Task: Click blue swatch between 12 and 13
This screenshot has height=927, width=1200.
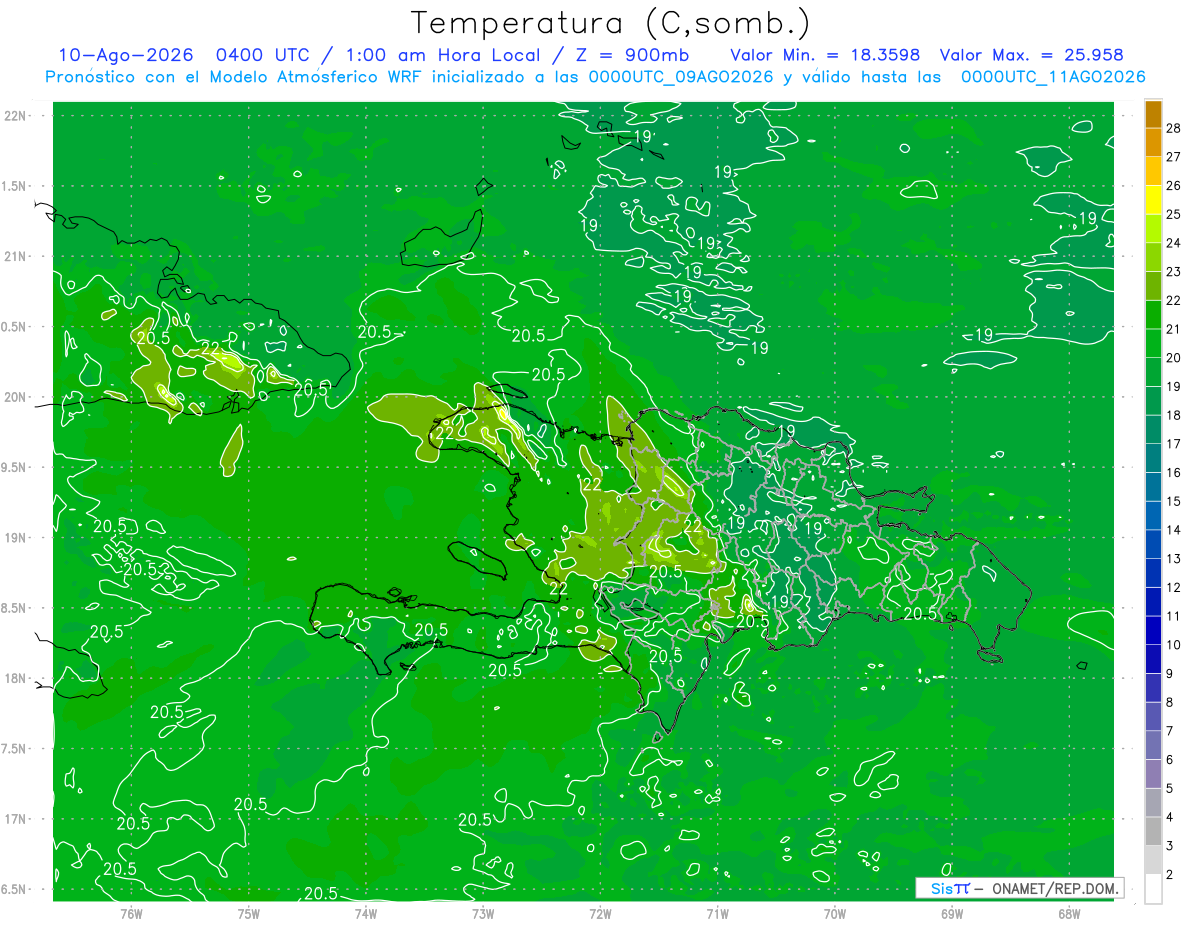Action: [x=1153, y=573]
